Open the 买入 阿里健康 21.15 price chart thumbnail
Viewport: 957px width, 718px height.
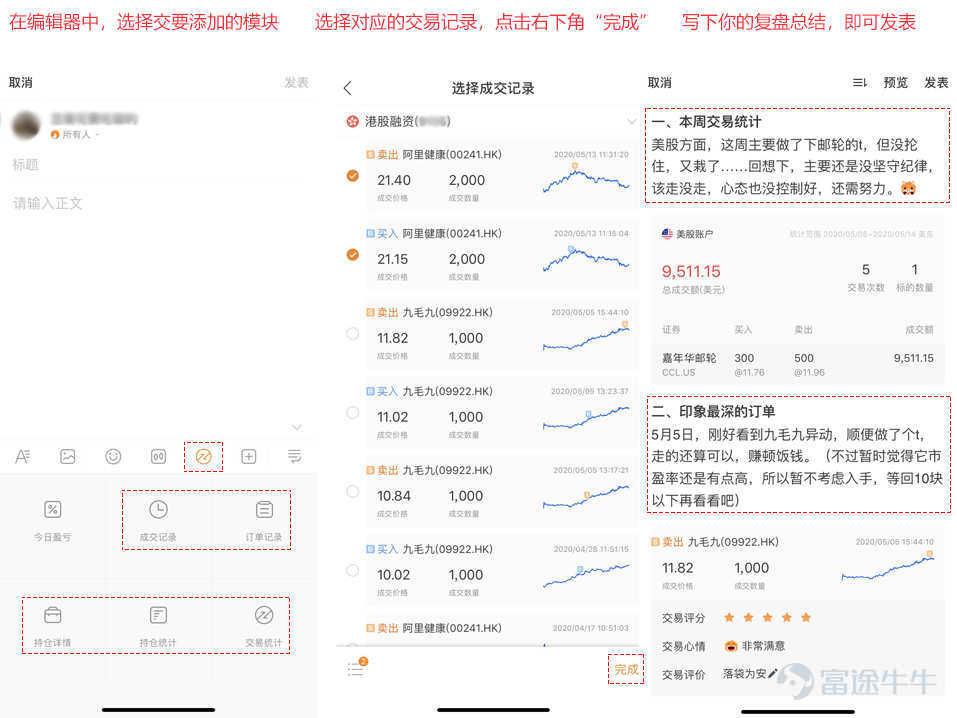click(586, 258)
